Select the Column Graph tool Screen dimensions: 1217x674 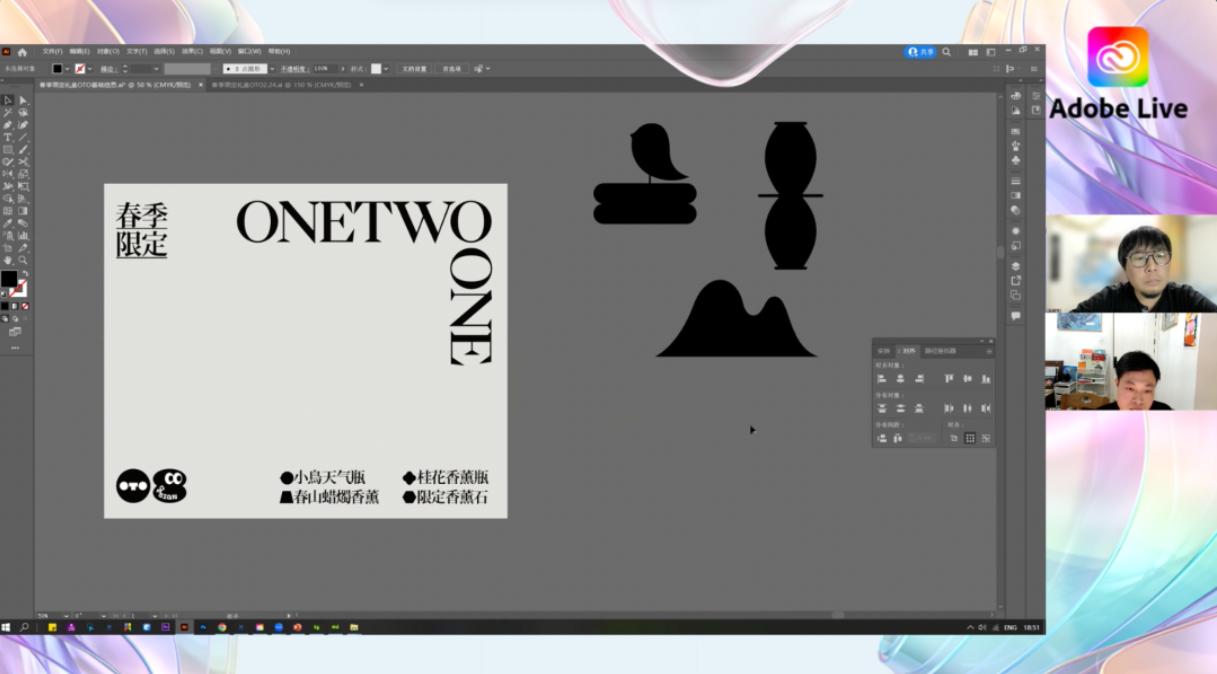pos(23,235)
